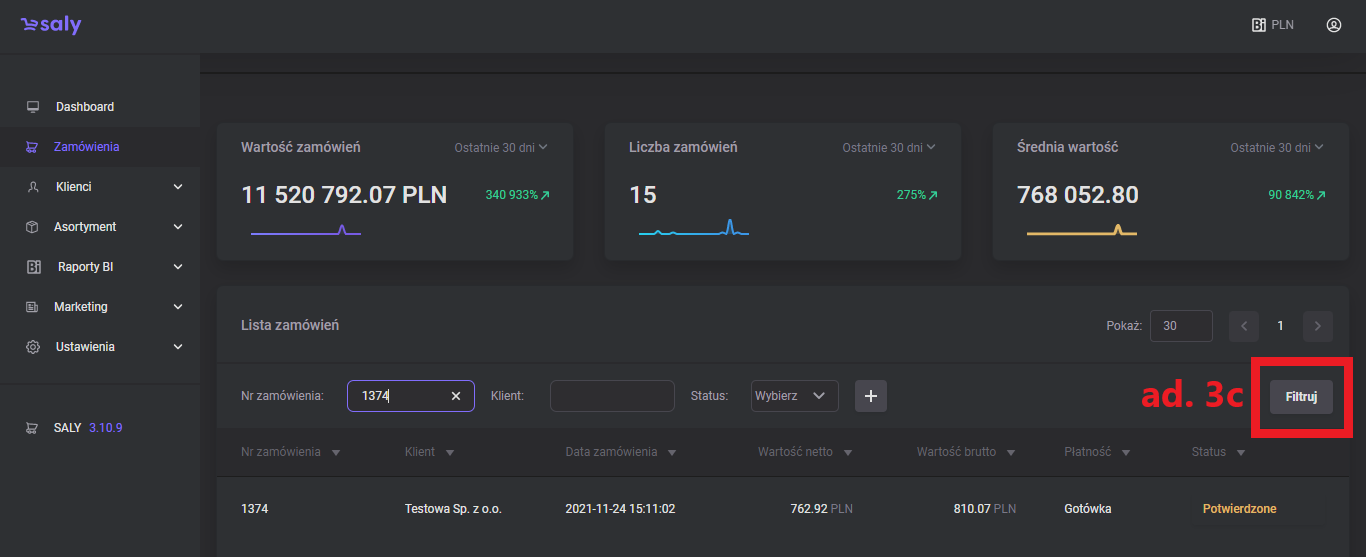Open order 1374 in the list
Viewport: 1366px width, 557px height.
pyautogui.click(x=255, y=509)
